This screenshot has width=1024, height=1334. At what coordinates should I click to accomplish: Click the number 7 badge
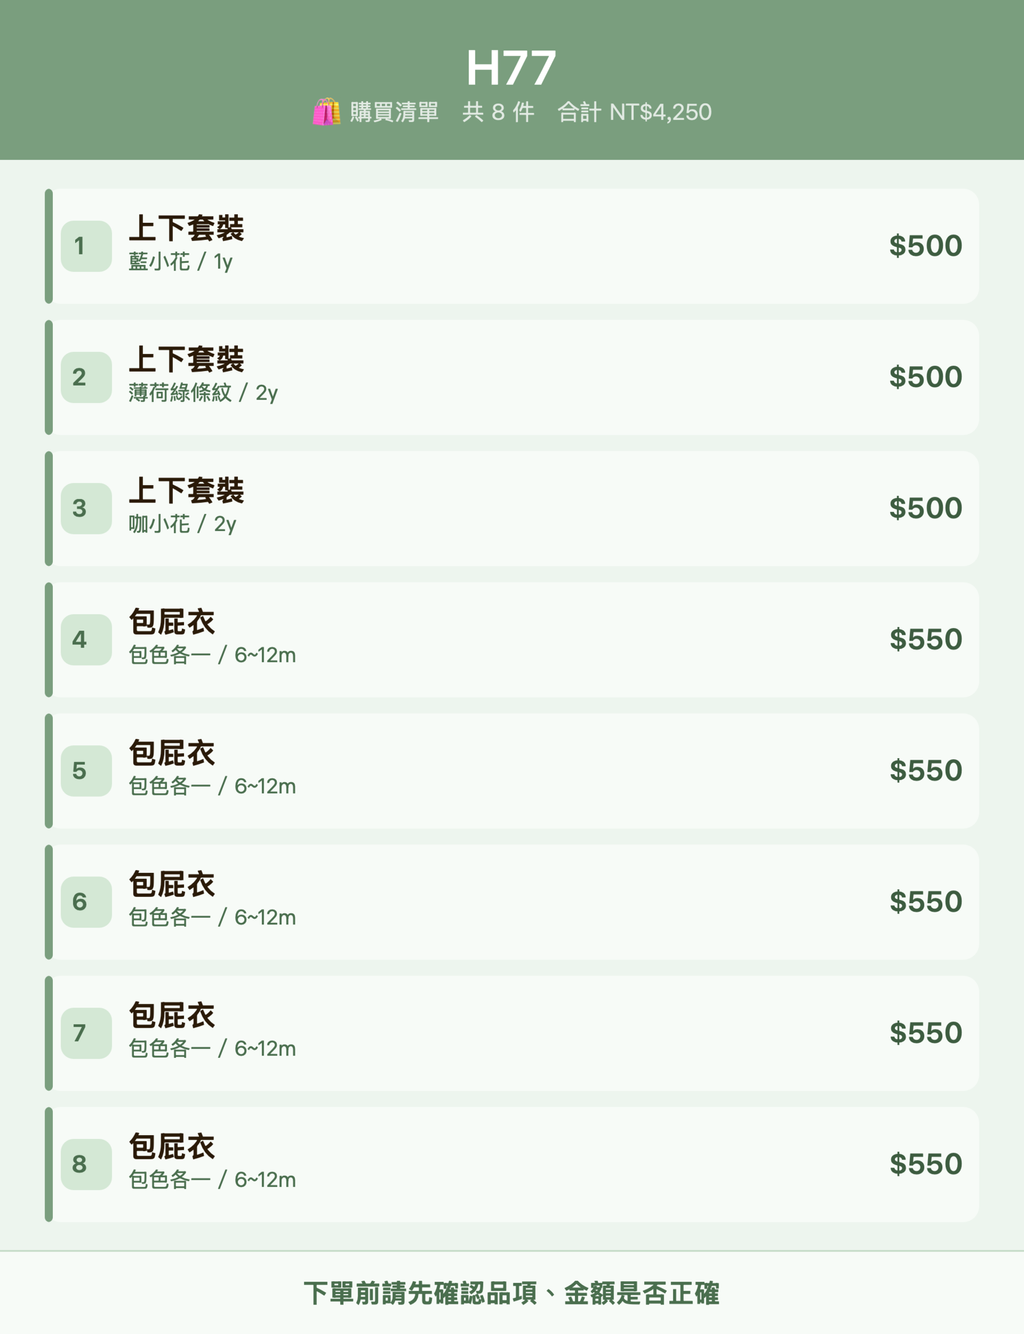point(86,1033)
